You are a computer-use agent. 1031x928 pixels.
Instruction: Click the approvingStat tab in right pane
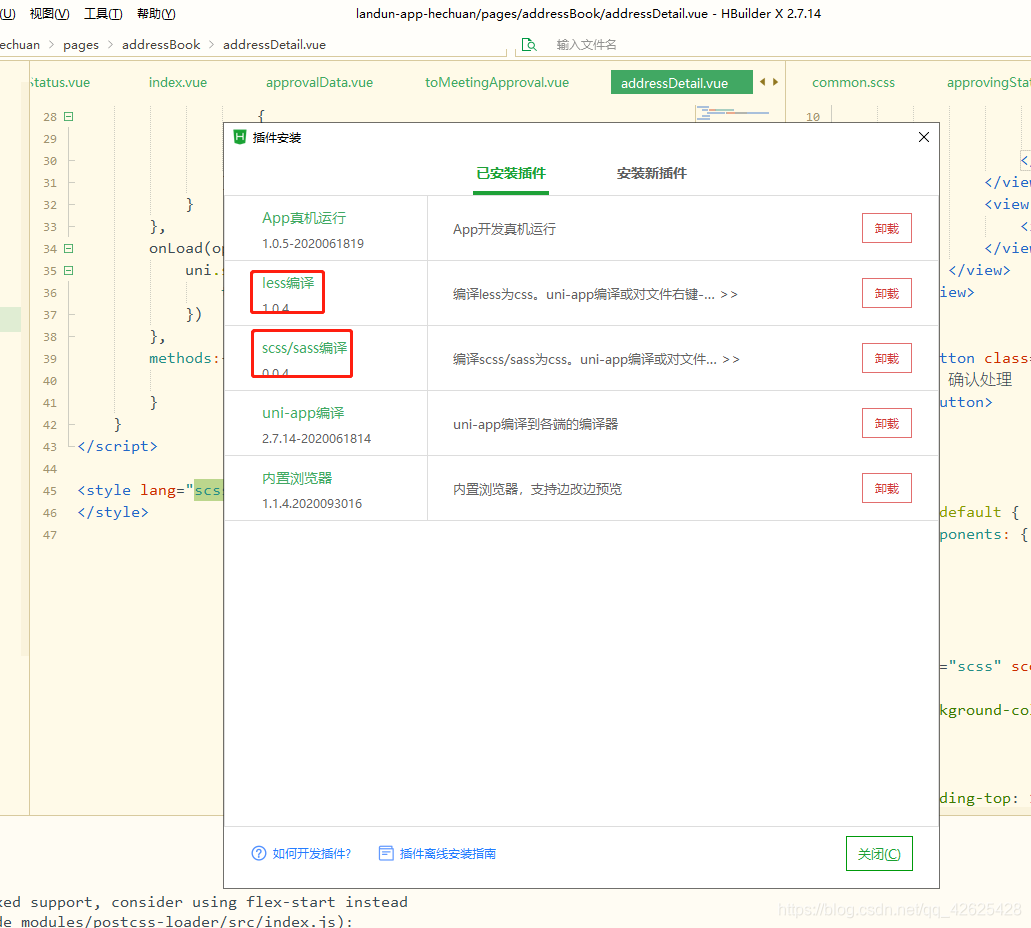tap(988, 82)
